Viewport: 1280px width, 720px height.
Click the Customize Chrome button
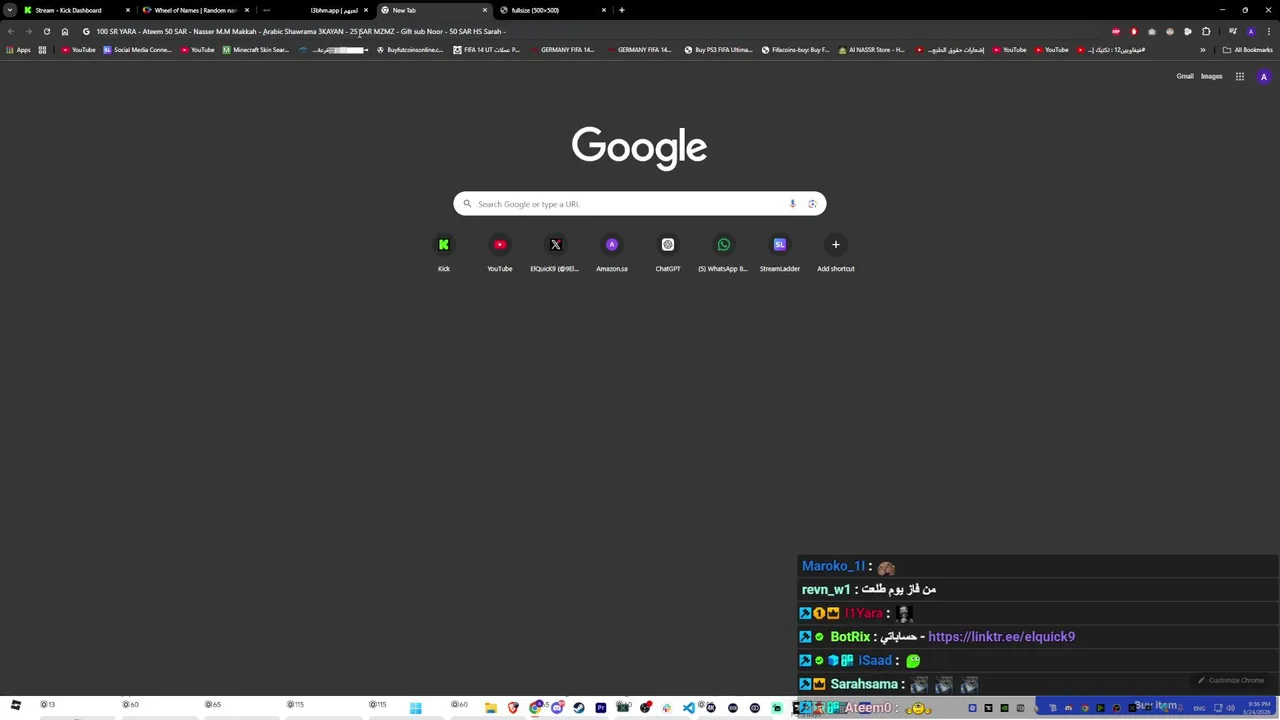(1231, 680)
